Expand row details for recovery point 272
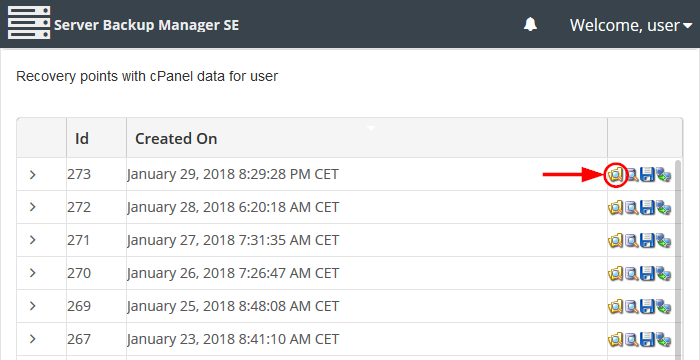 (32, 207)
